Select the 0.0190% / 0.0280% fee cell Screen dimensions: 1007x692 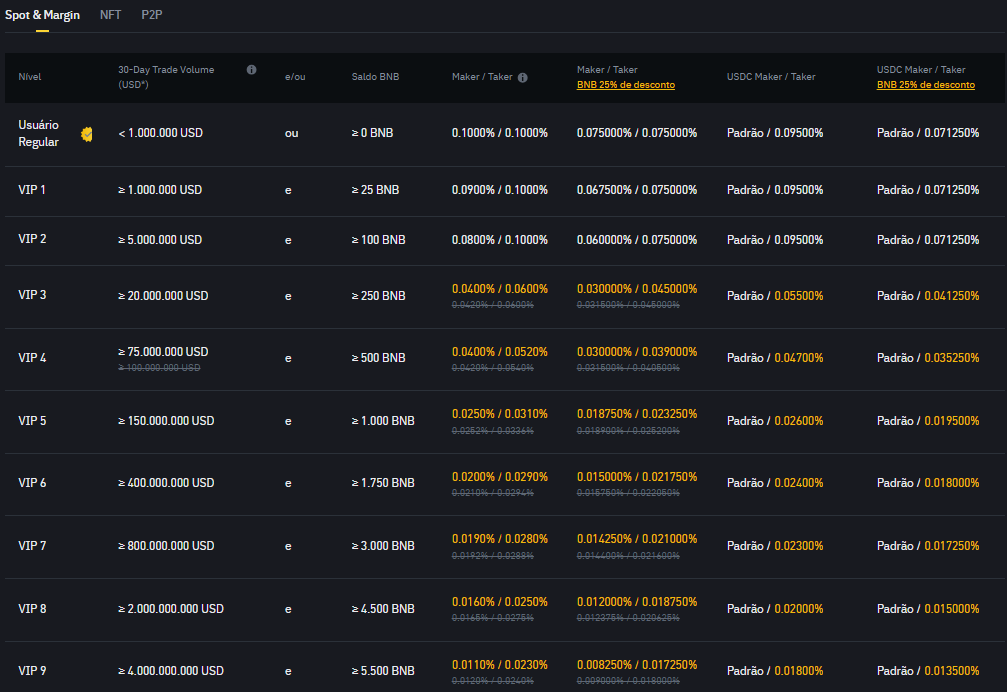pos(499,539)
